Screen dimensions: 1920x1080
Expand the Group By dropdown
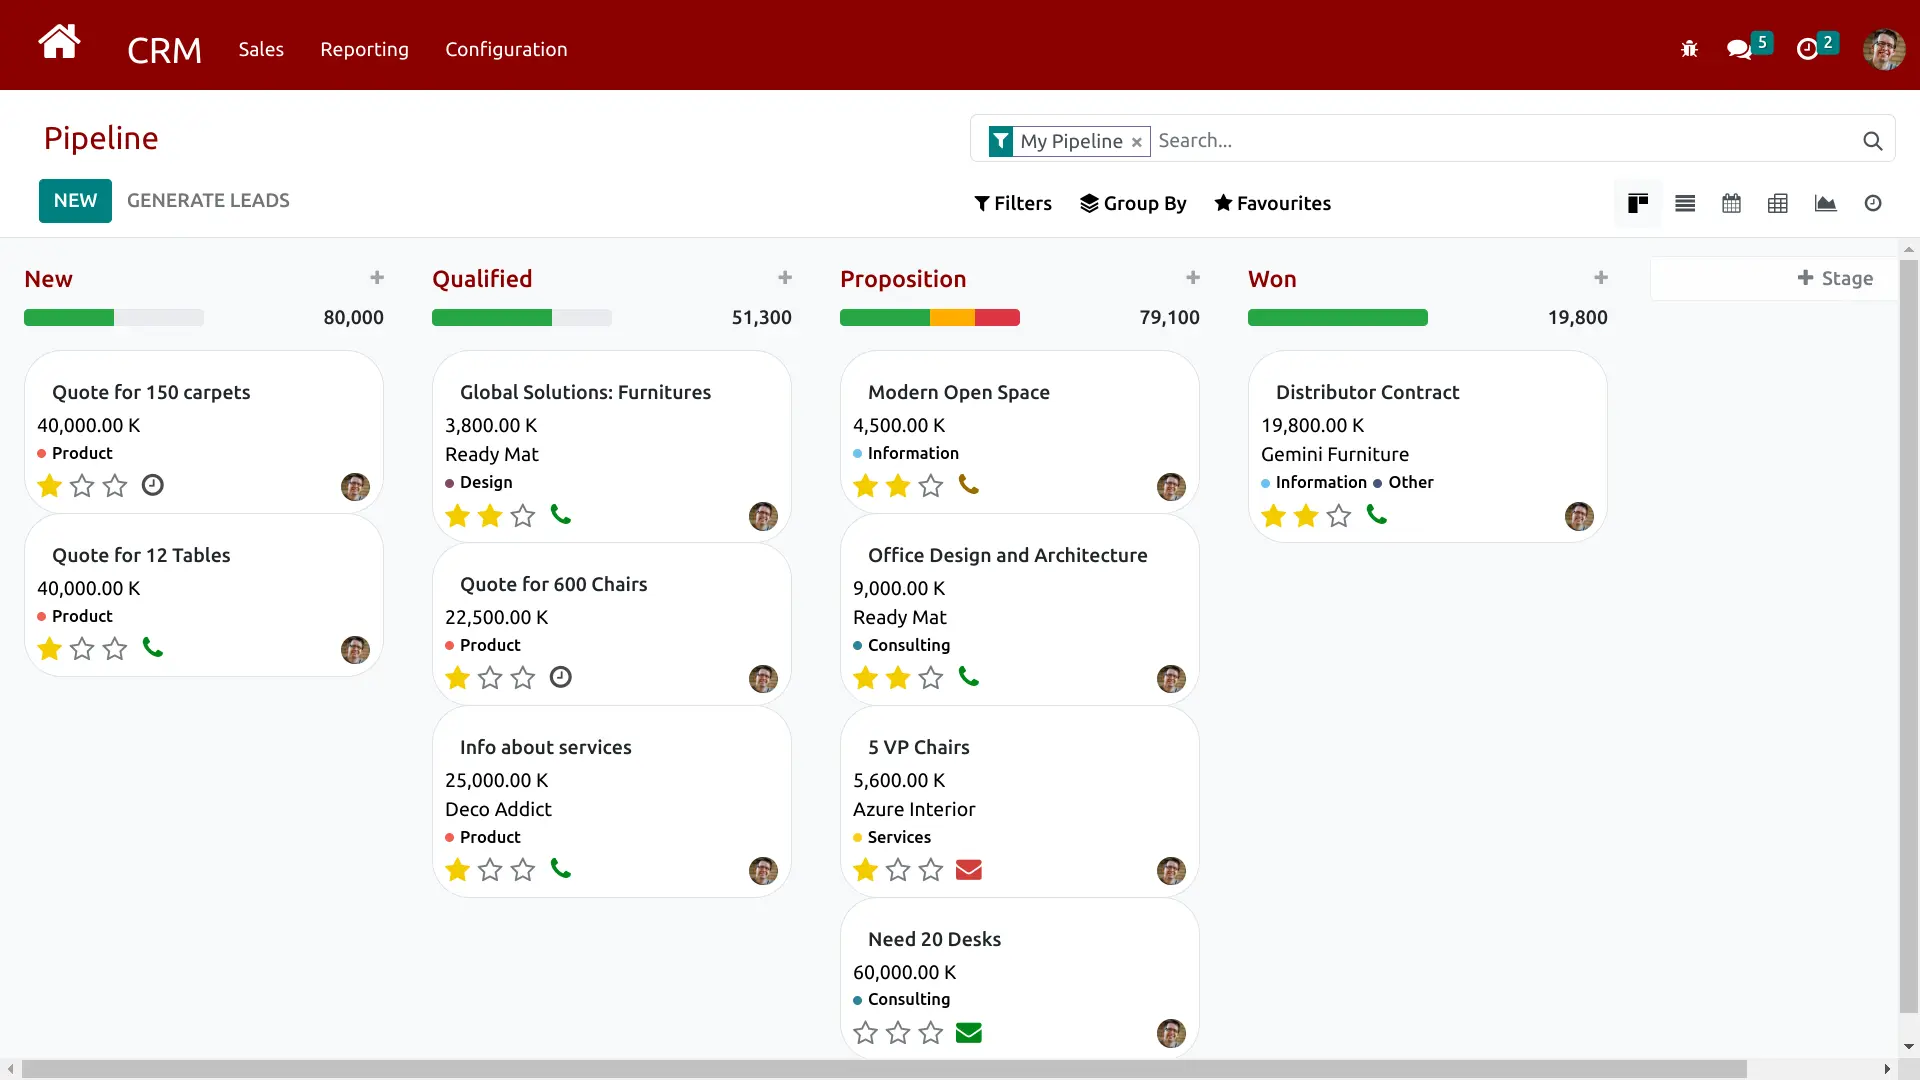tap(1133, 204)
